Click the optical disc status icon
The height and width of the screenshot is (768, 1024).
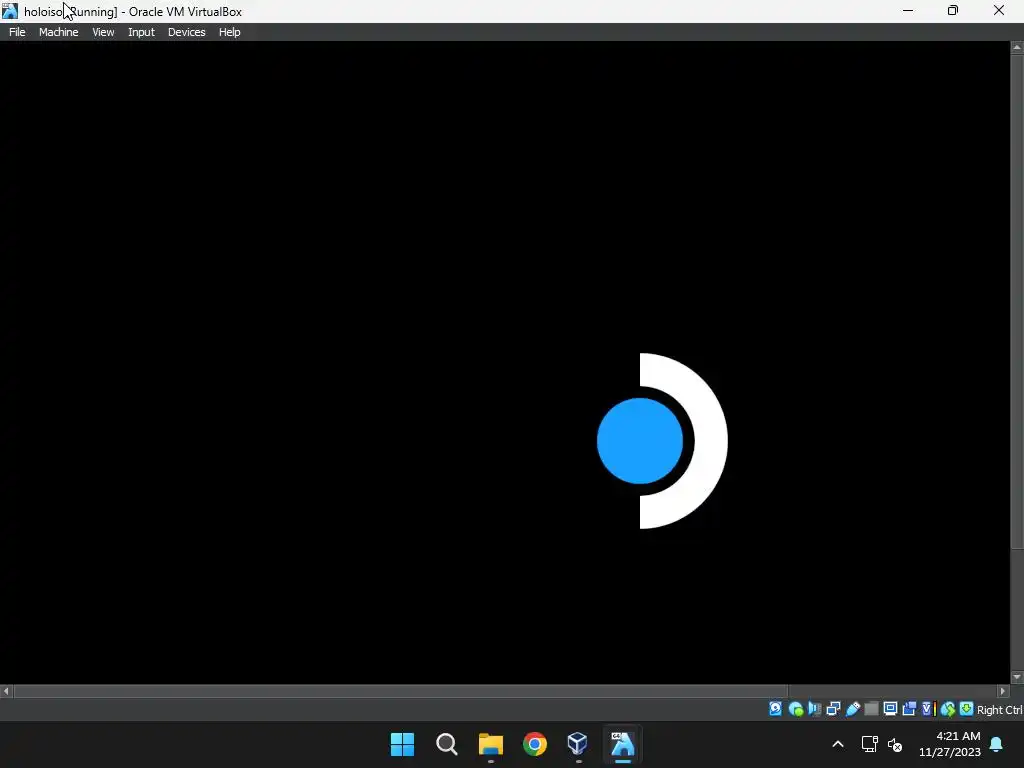(x=795, y=709)
